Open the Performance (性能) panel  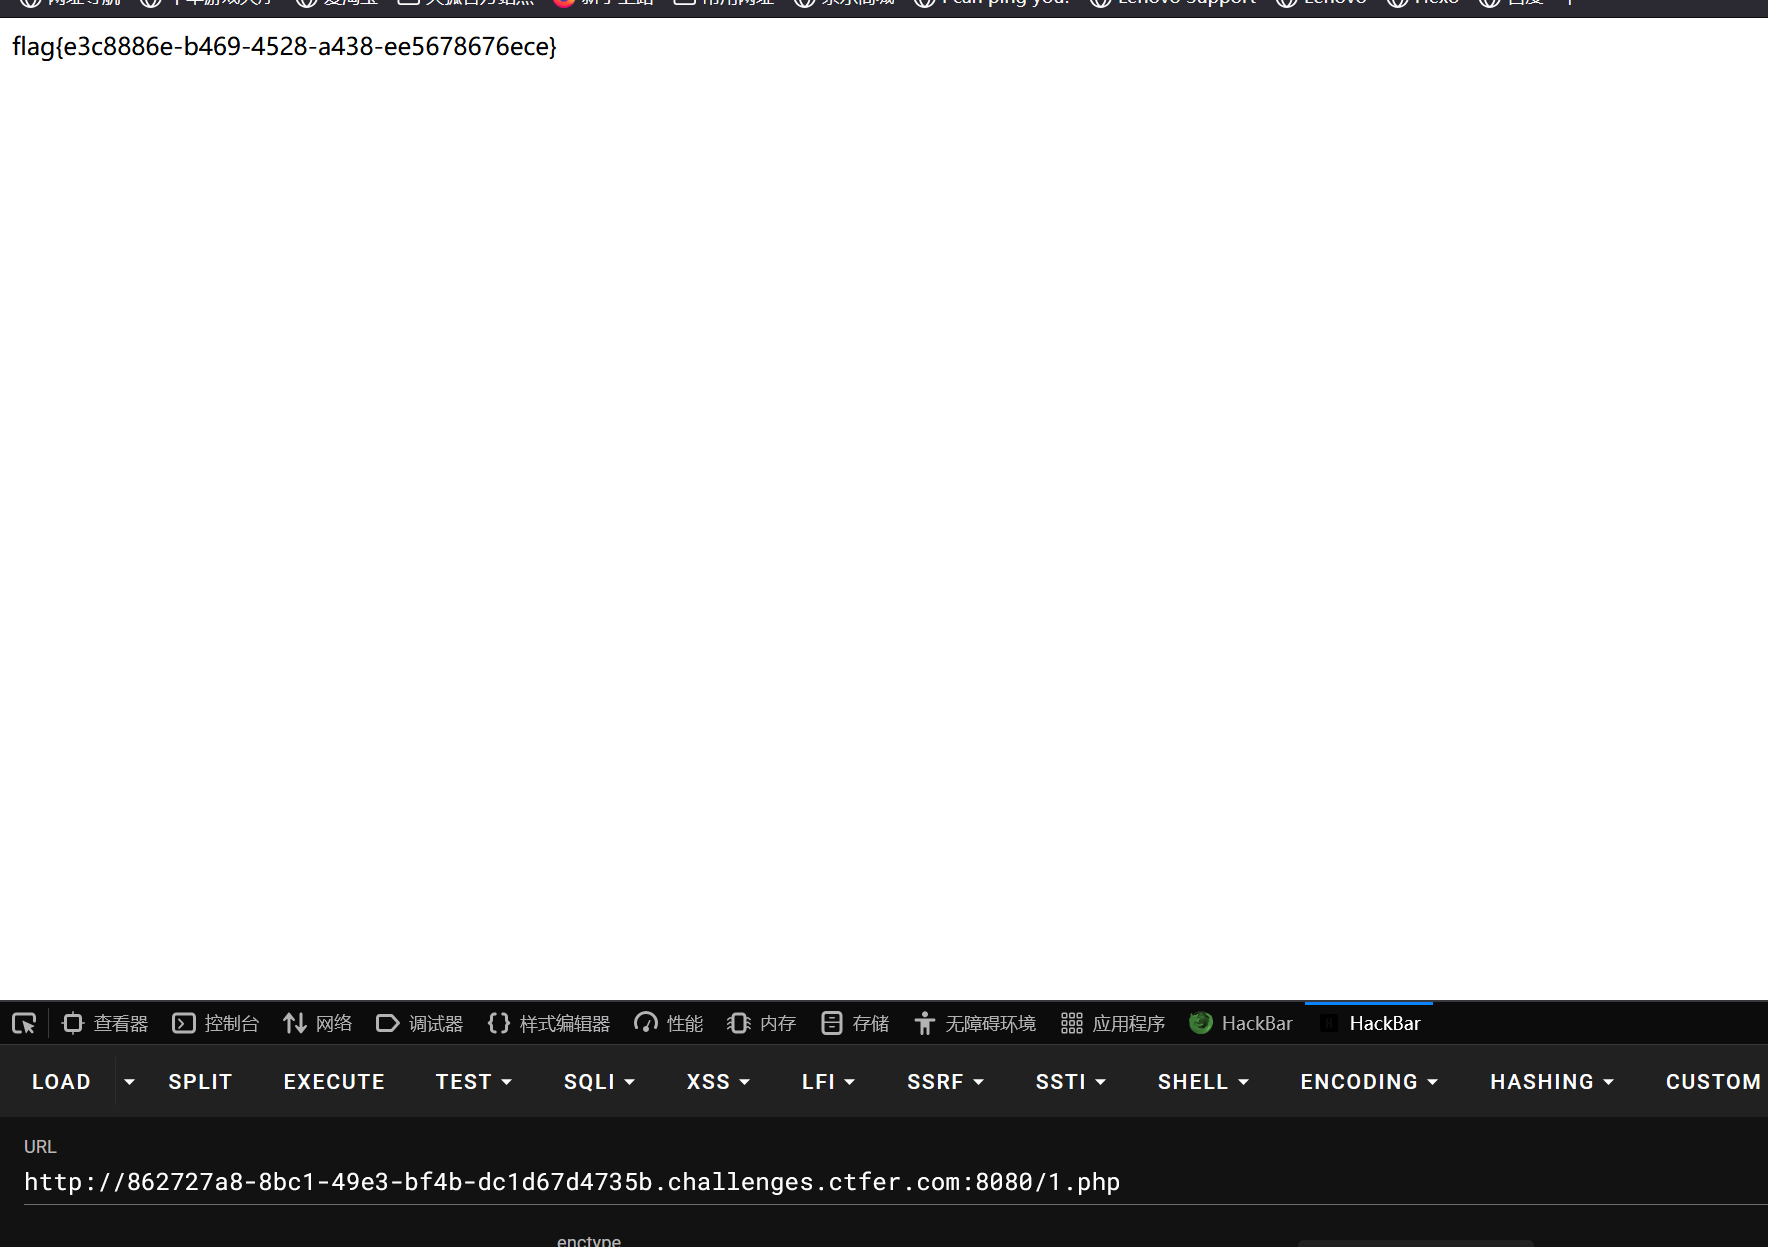(x=669, y=1023)
